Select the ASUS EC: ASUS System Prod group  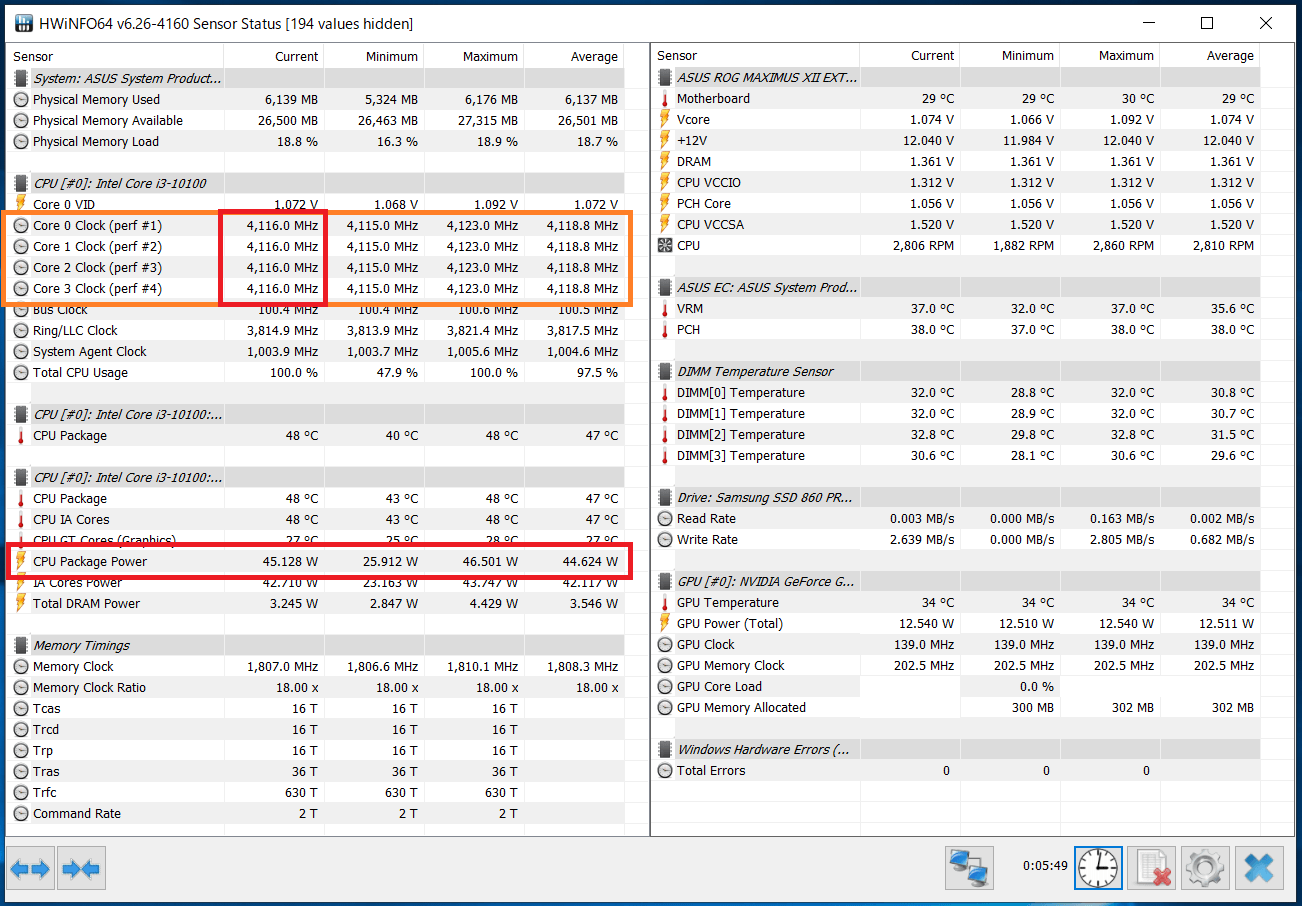click(x=958, y=288)
